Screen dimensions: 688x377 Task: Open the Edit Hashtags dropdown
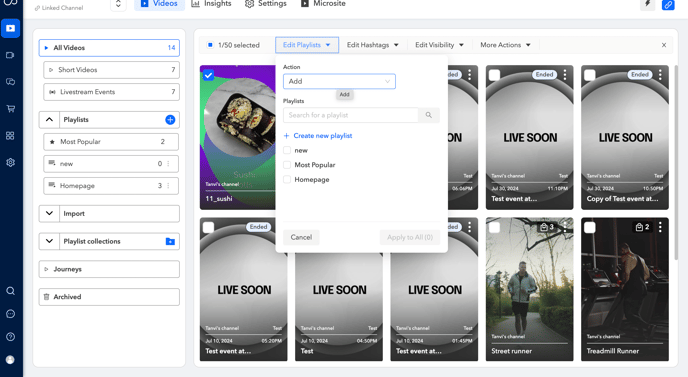pyautogui.click(x=373, y=45)
